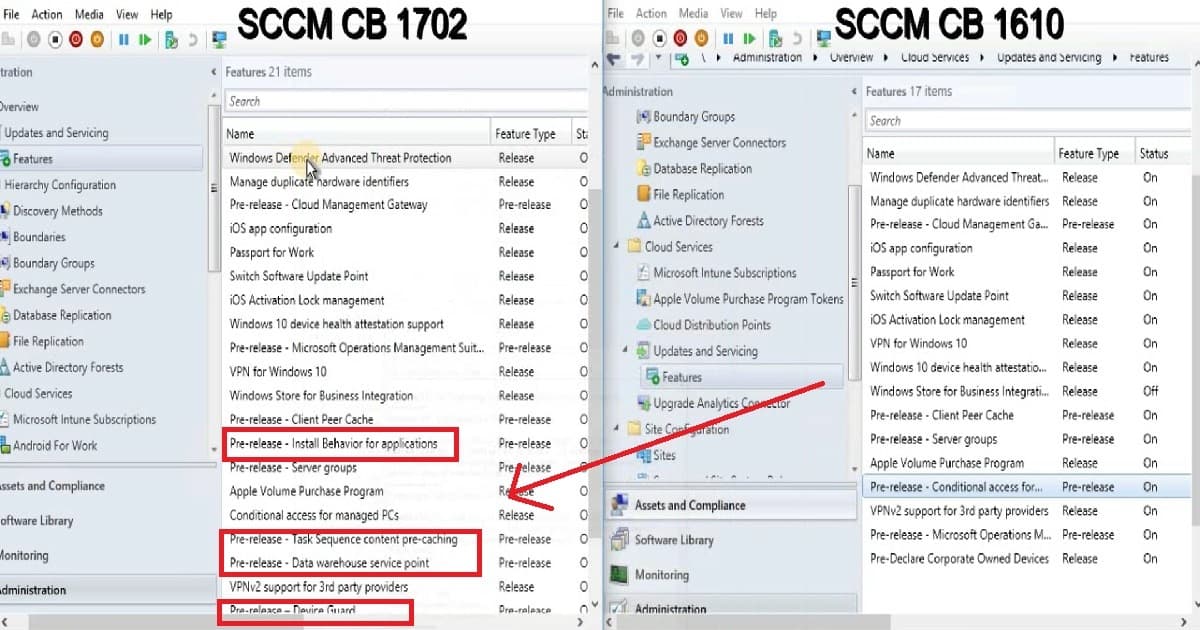This screenshot has height=630, width=1200.
Task: Collapse the Site Configuration node in 1610 tree
Action: [x=617, y=429]
